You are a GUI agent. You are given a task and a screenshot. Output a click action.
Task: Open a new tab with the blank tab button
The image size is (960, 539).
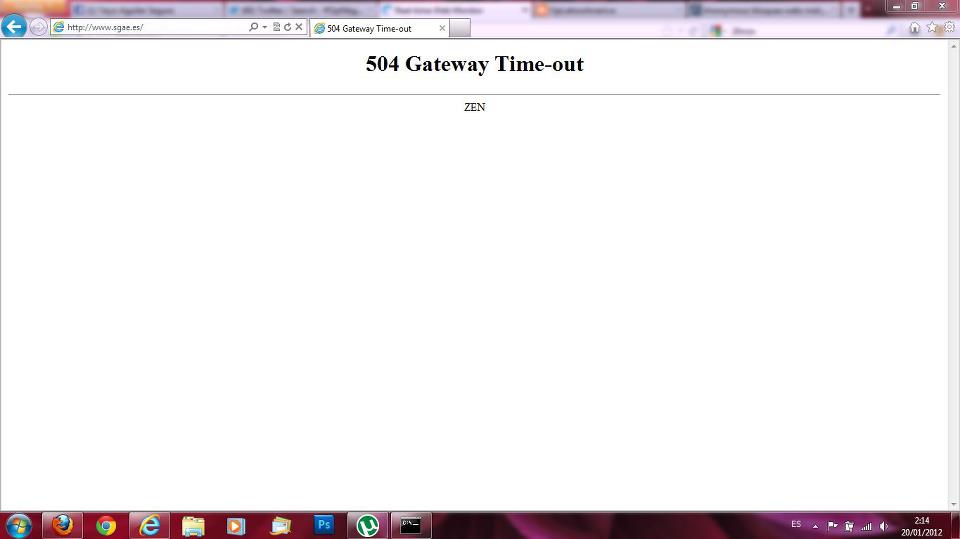pyautogui.click(x=460, y=28)
